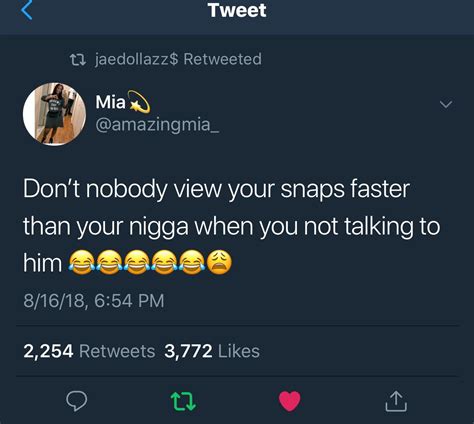
Task: Open Mia's display name
Action: pos(111,102)
